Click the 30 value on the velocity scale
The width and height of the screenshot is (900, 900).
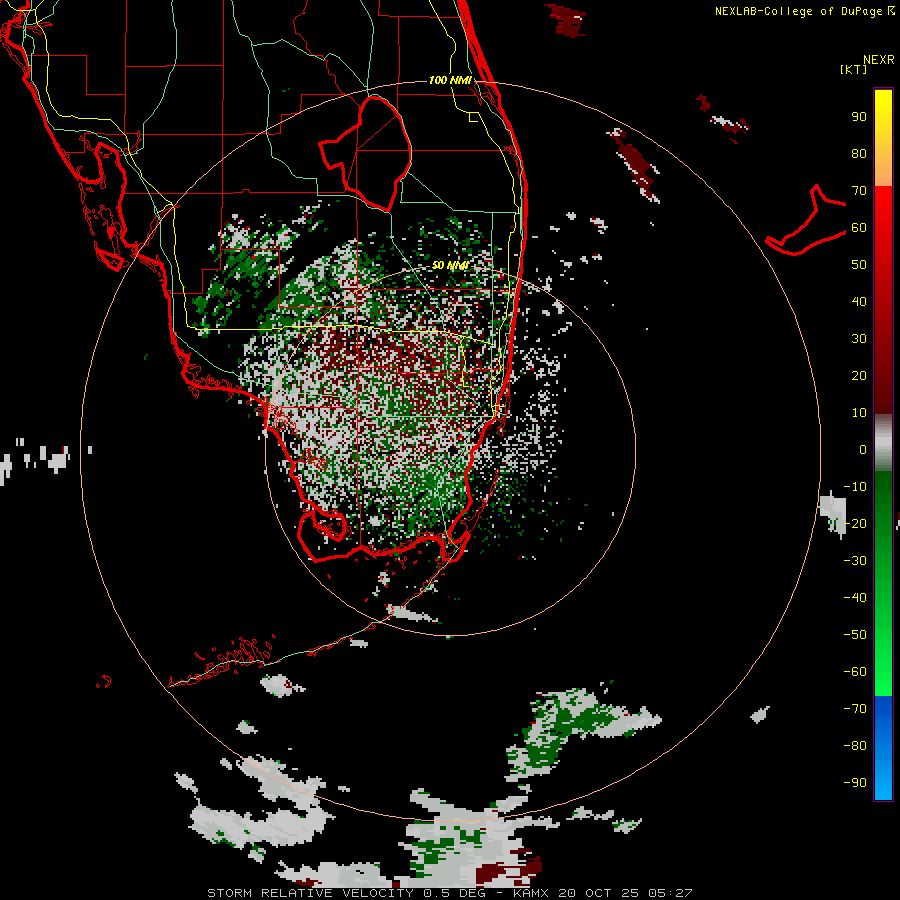click(x=859, y=339)
